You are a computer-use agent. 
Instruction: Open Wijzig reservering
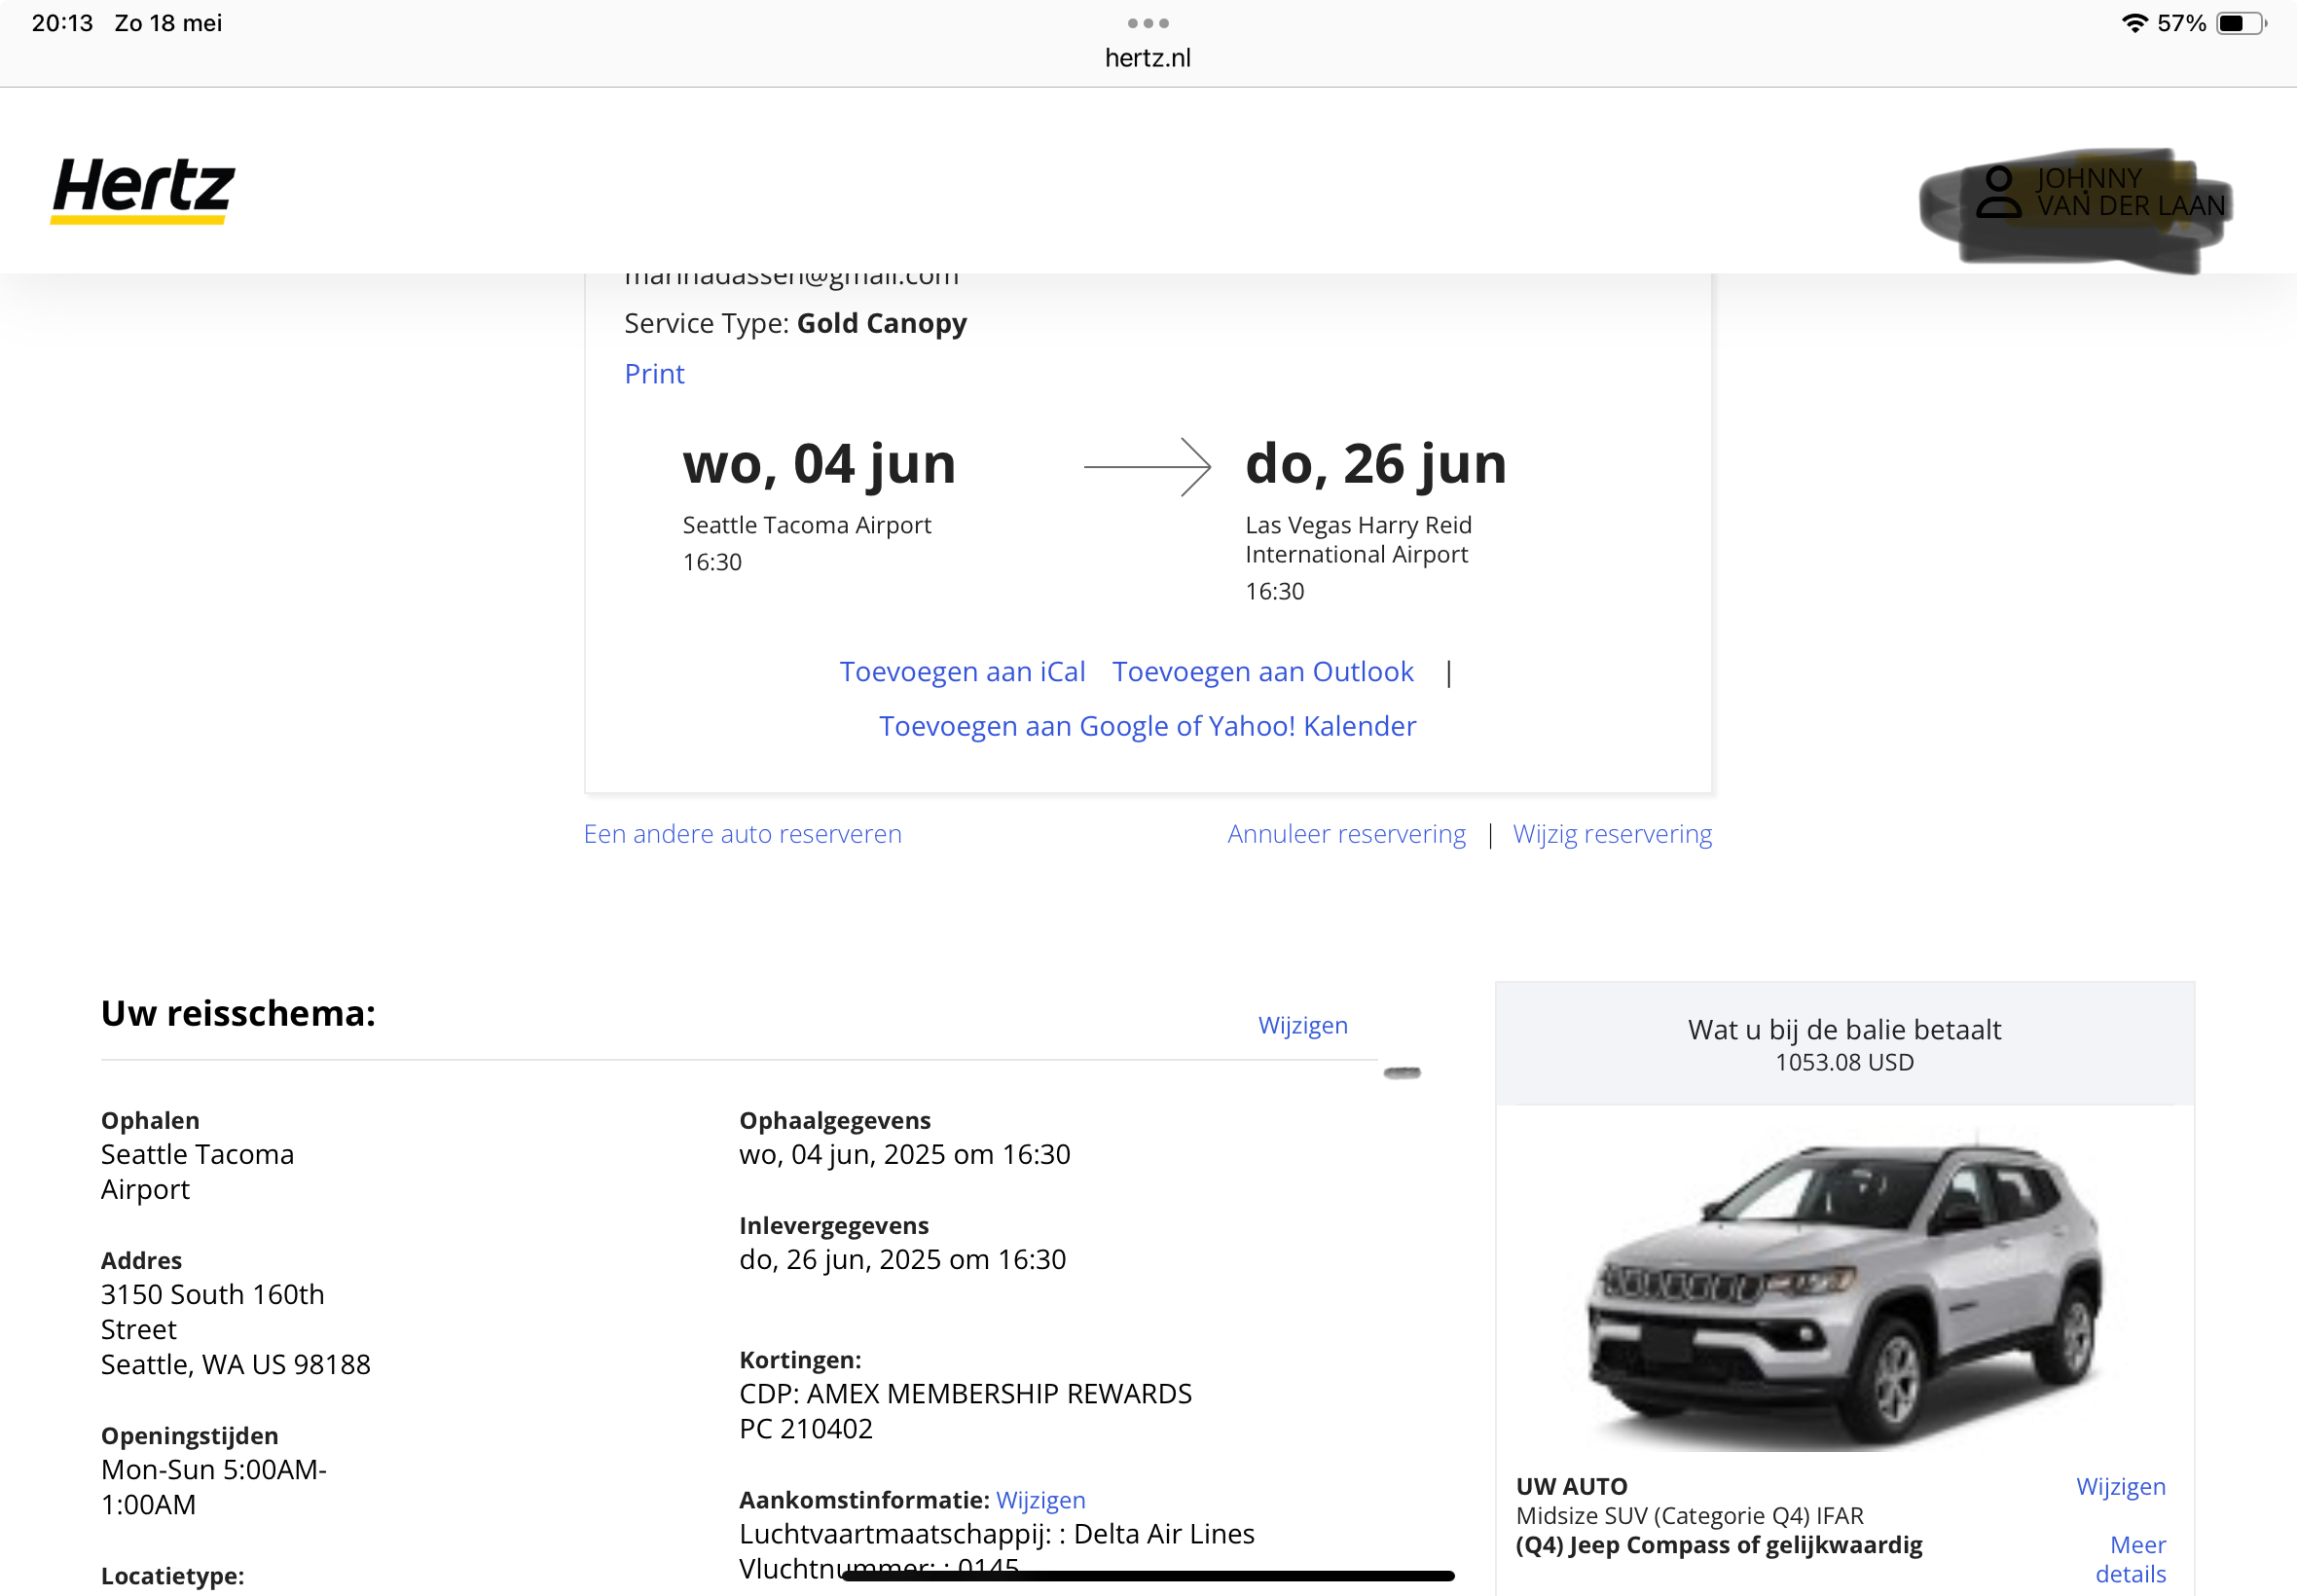click(1612, 834)
